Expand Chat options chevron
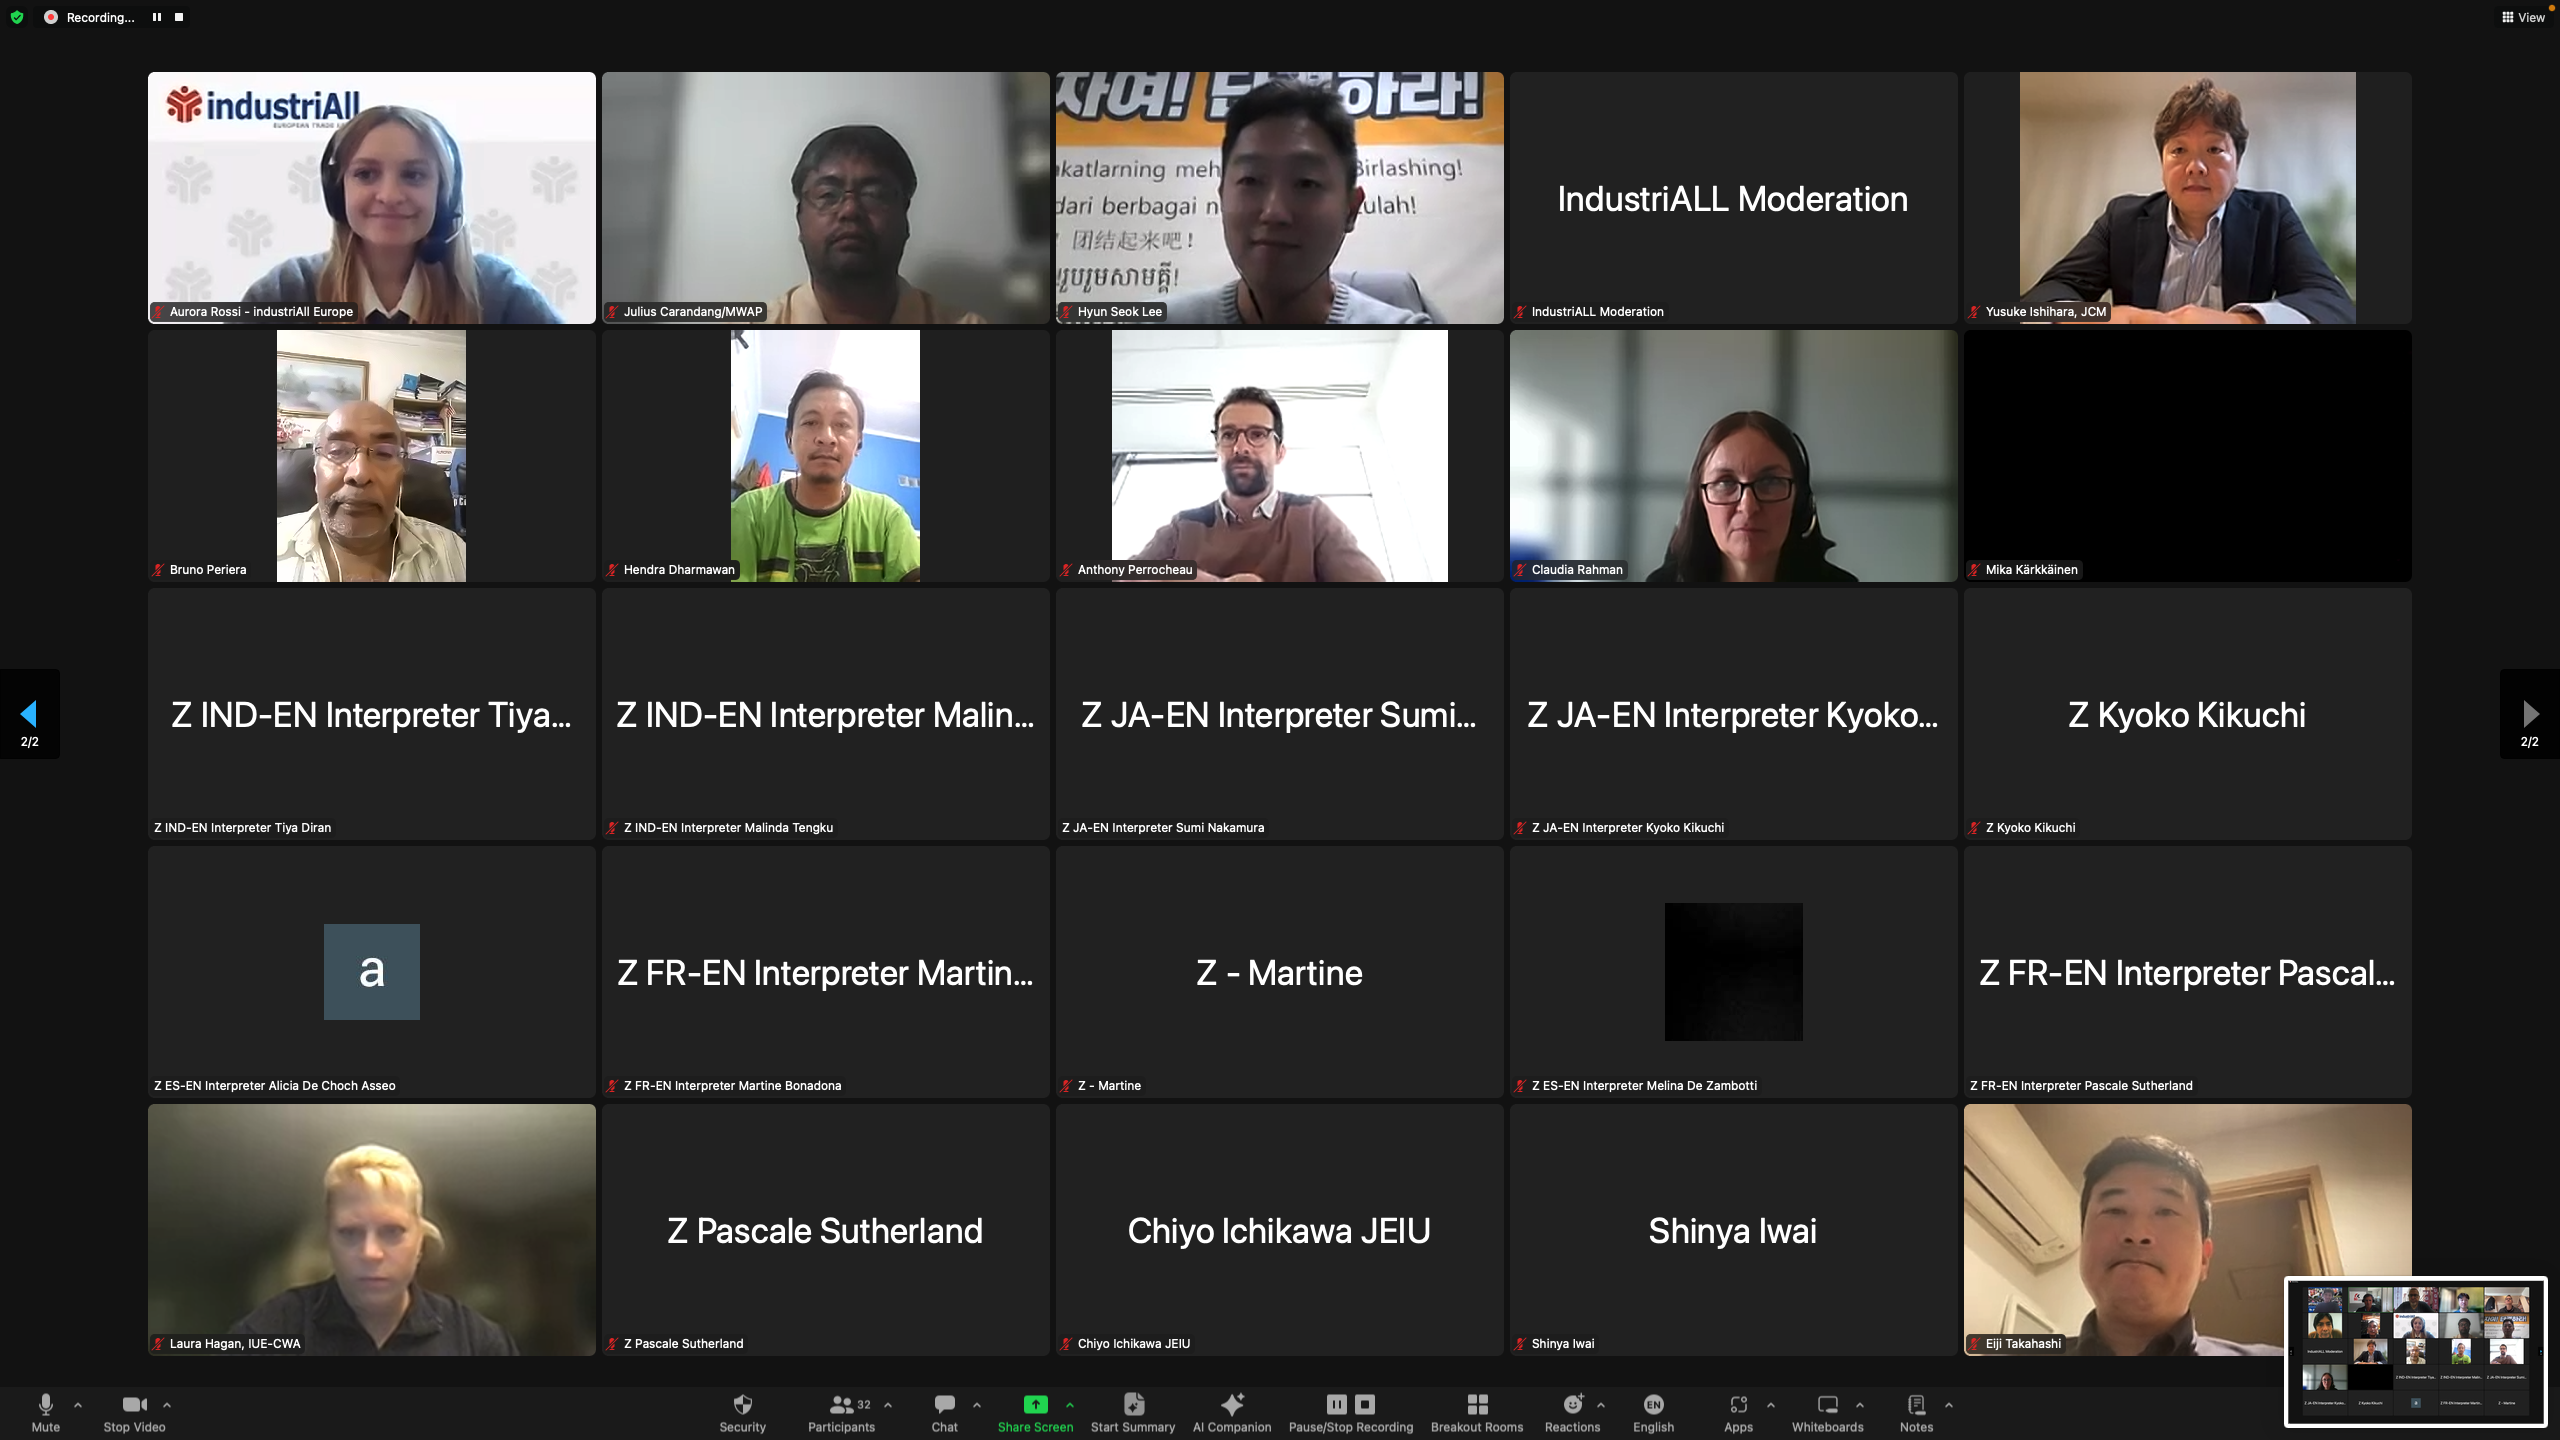The width and height of the screenshot is (2560, 1440). [x=977, y=1405]
